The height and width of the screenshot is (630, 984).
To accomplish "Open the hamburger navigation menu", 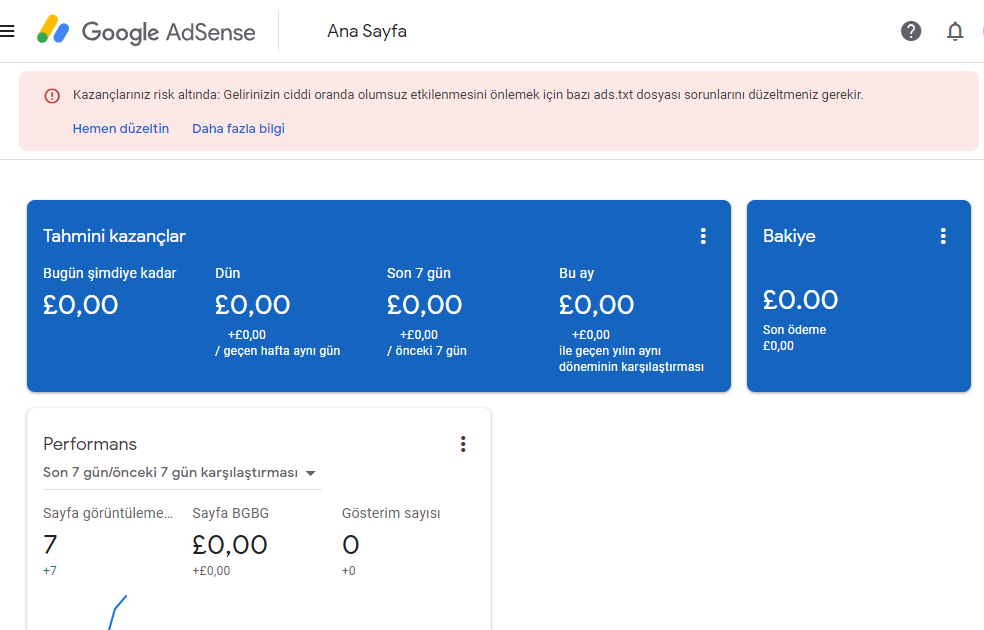I will 7,31.
